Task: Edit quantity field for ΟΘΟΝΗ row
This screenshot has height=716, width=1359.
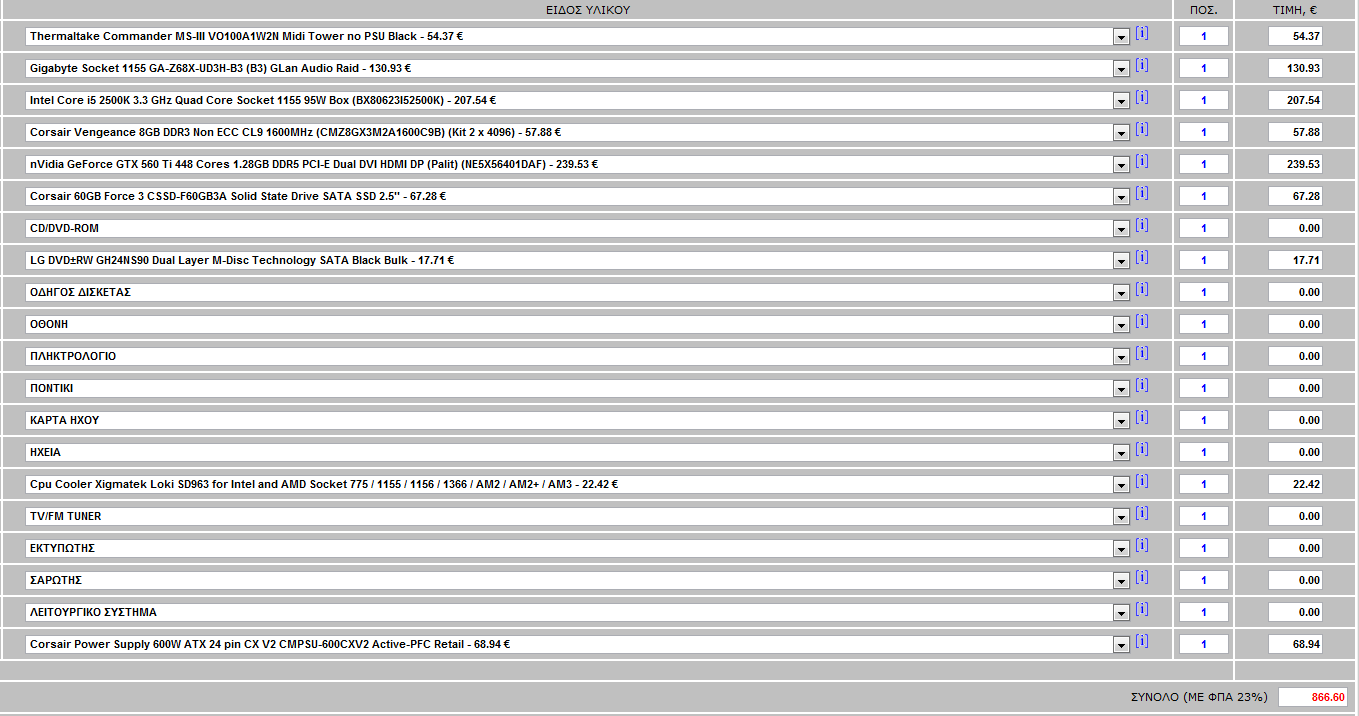Action: (1204, 324)
